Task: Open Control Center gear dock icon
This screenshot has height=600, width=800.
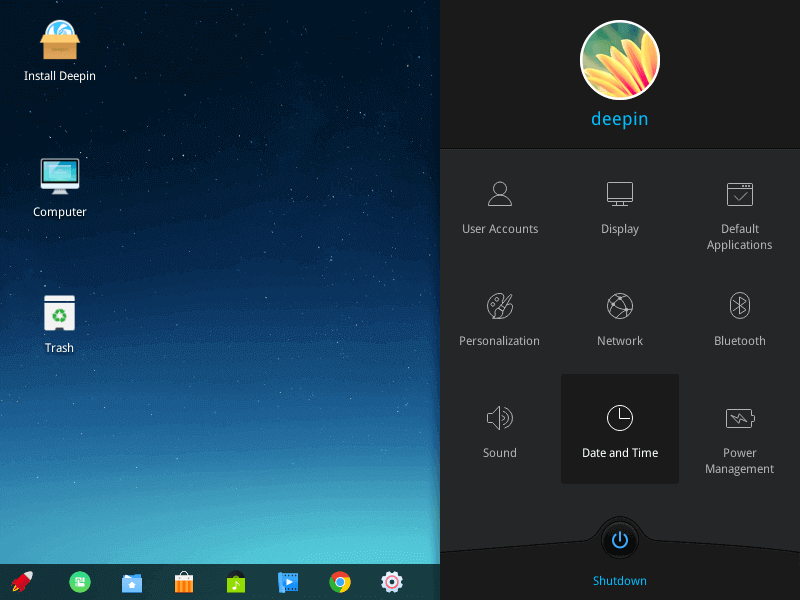Action: 392,582
